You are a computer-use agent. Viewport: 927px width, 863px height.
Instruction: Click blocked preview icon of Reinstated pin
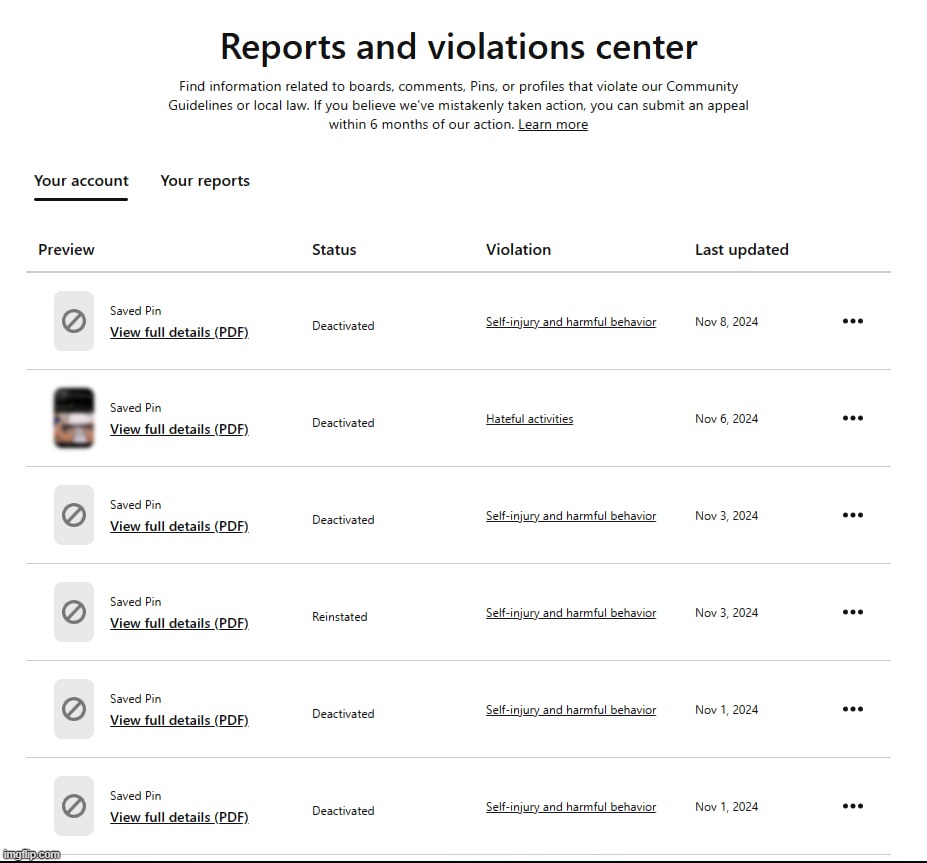(x=74, y=612)
